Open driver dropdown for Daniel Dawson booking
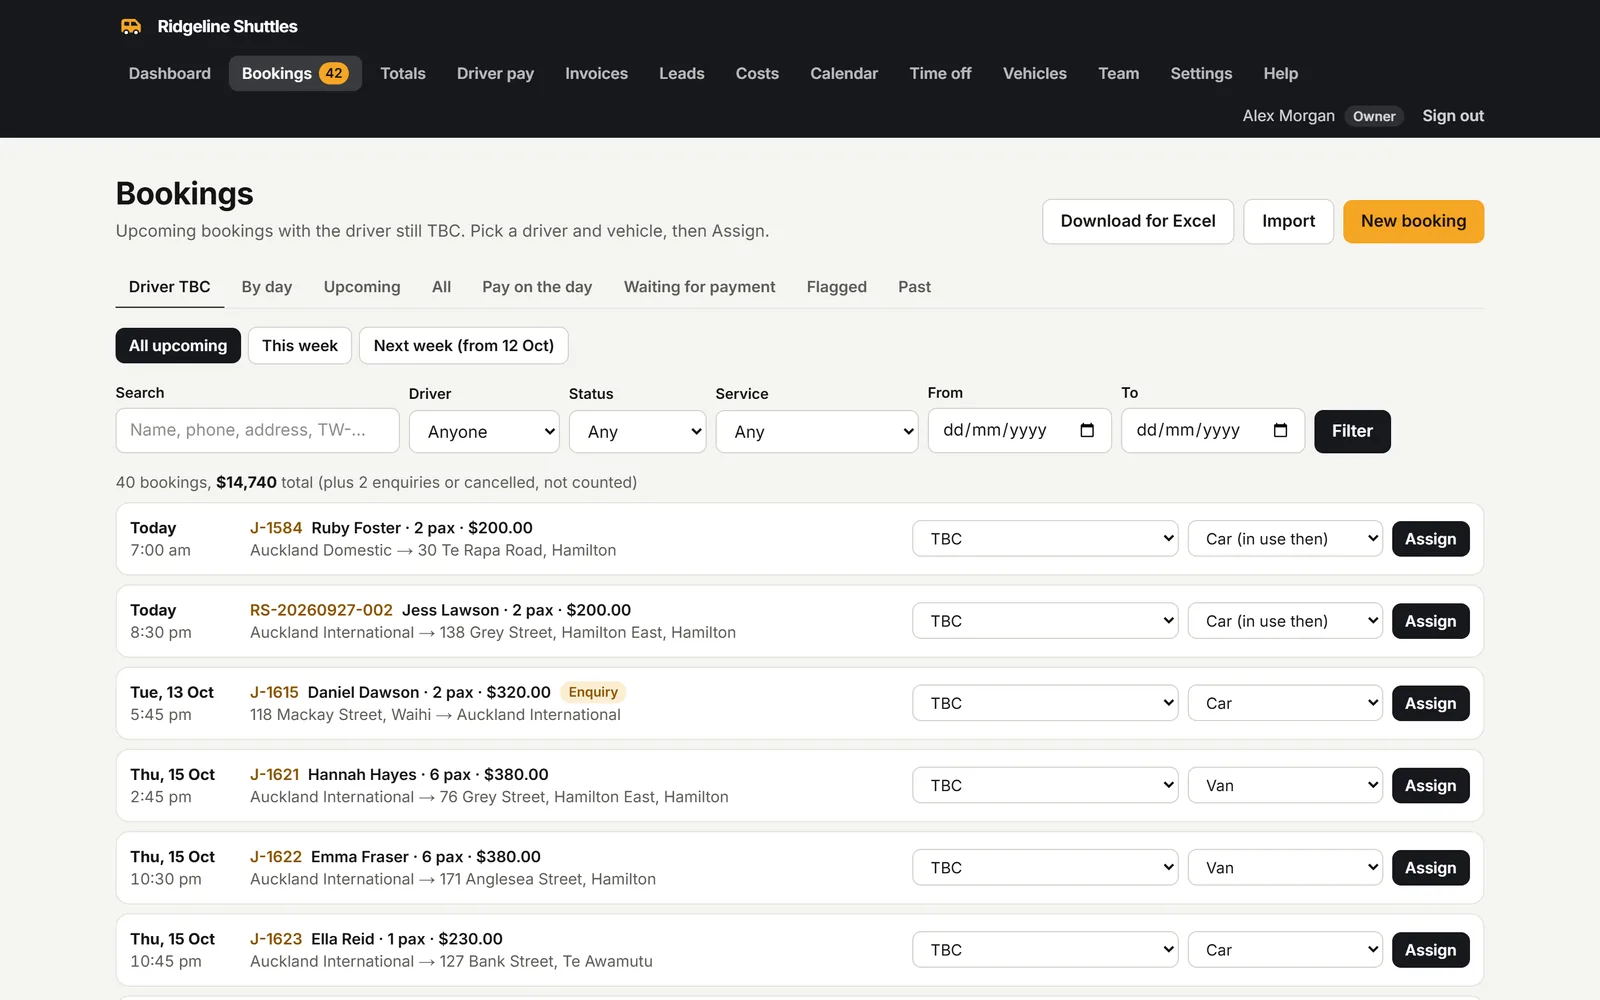The height and width of the screenshot is (1000, 1600). click(1045, 704)
